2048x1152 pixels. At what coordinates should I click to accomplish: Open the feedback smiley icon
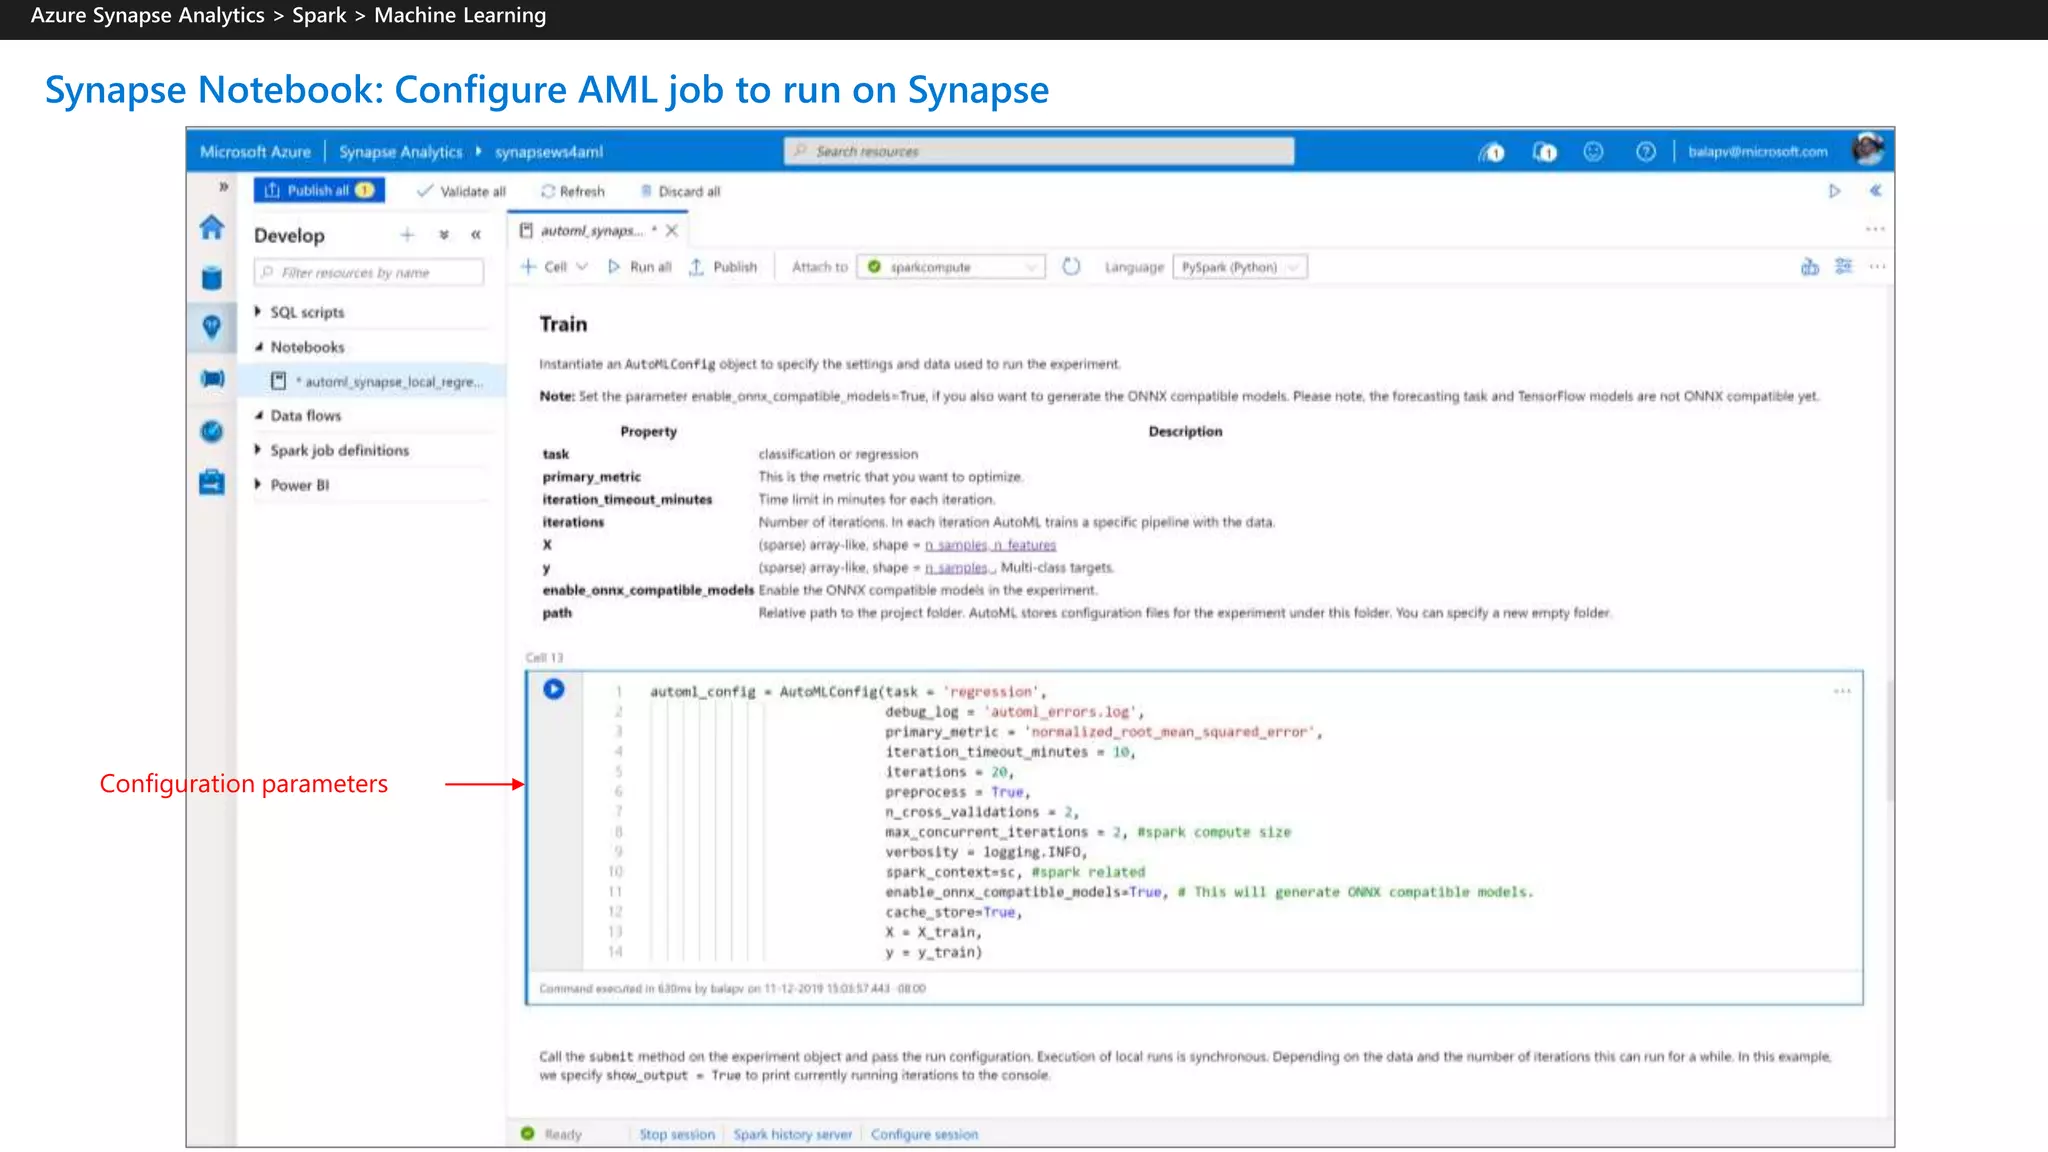(x=1593, y=151)
